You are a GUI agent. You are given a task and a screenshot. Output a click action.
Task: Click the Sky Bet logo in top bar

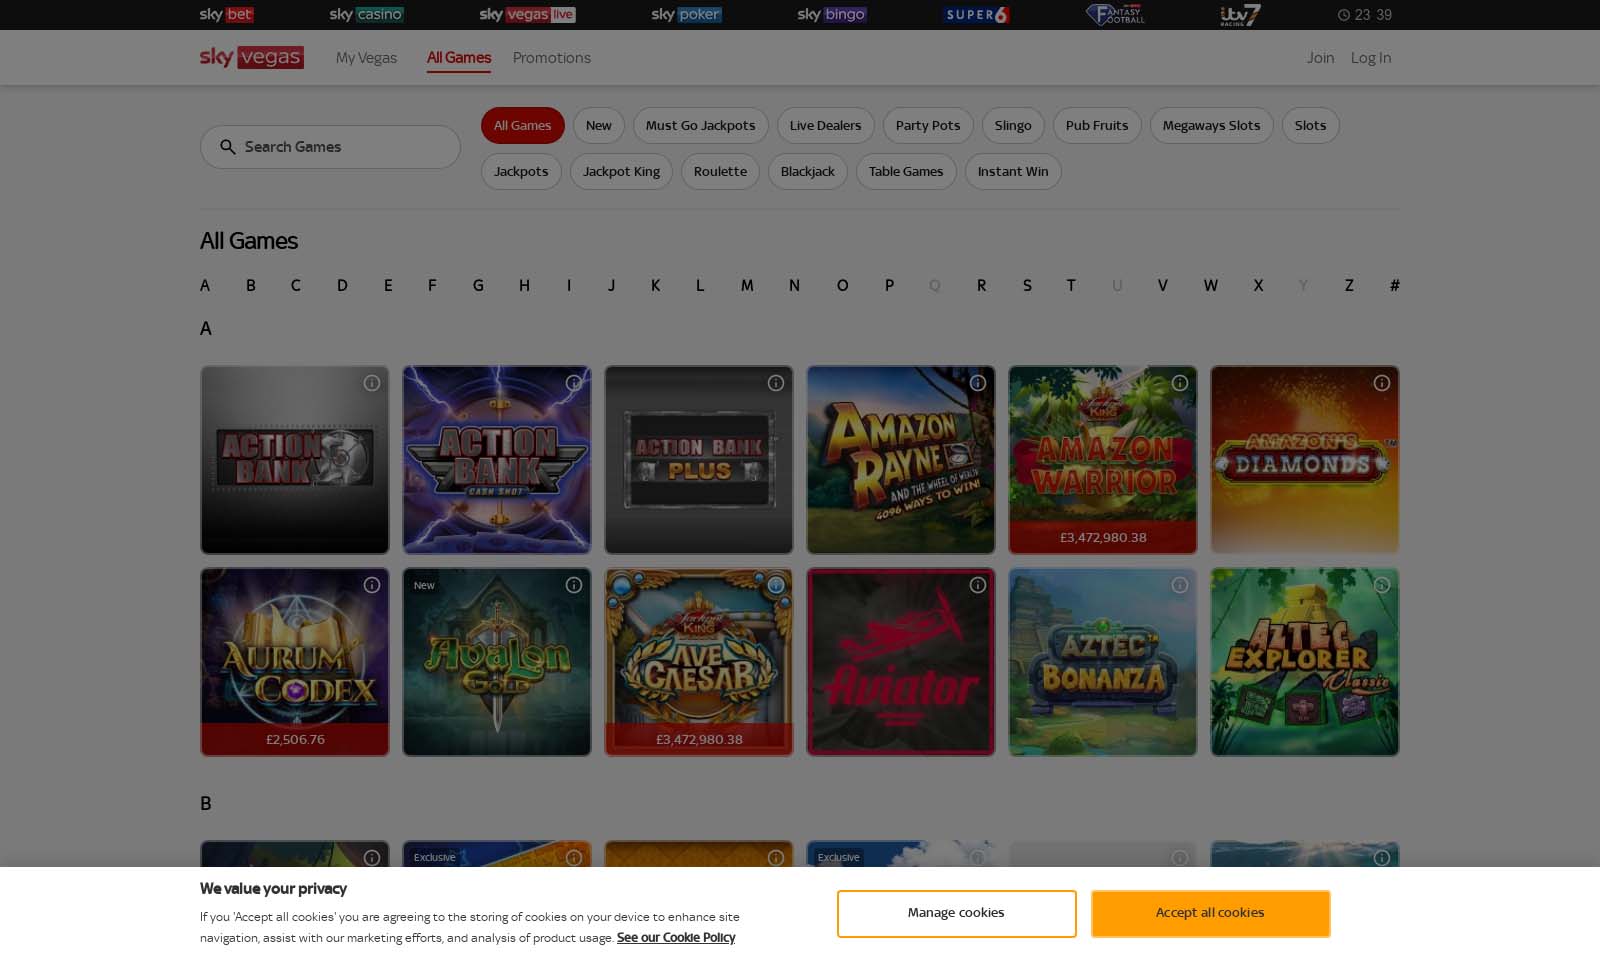click(x=227, y=15)
